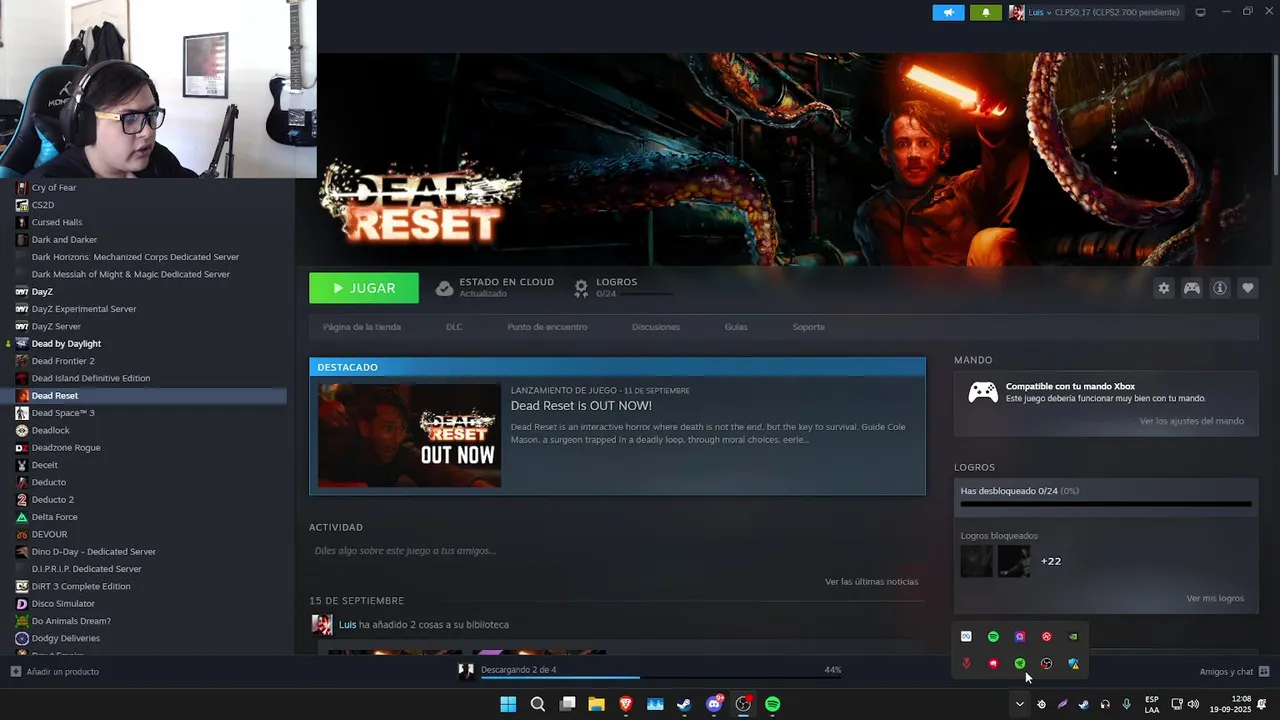Open the Logros 0/24 achievements summary
Image resolution: width=1280 pixels, height=720 pixels.
click(622, 288)
